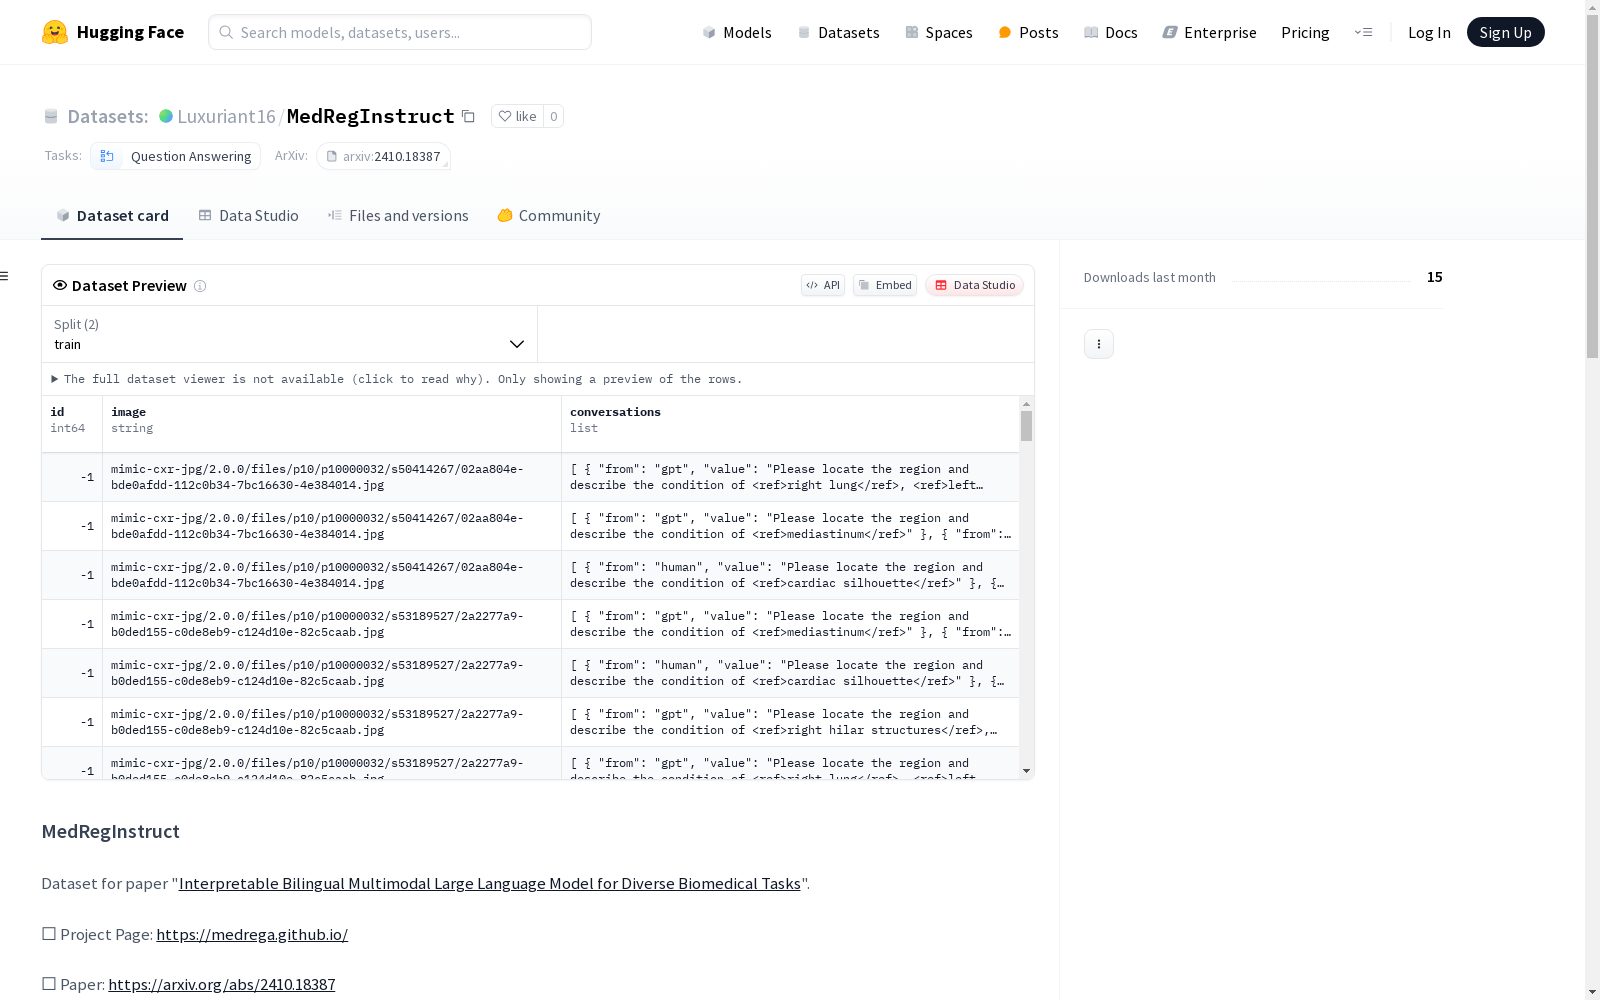Open the Split train dropdown
1600x1000 pixels.
(x=290, y=334)
